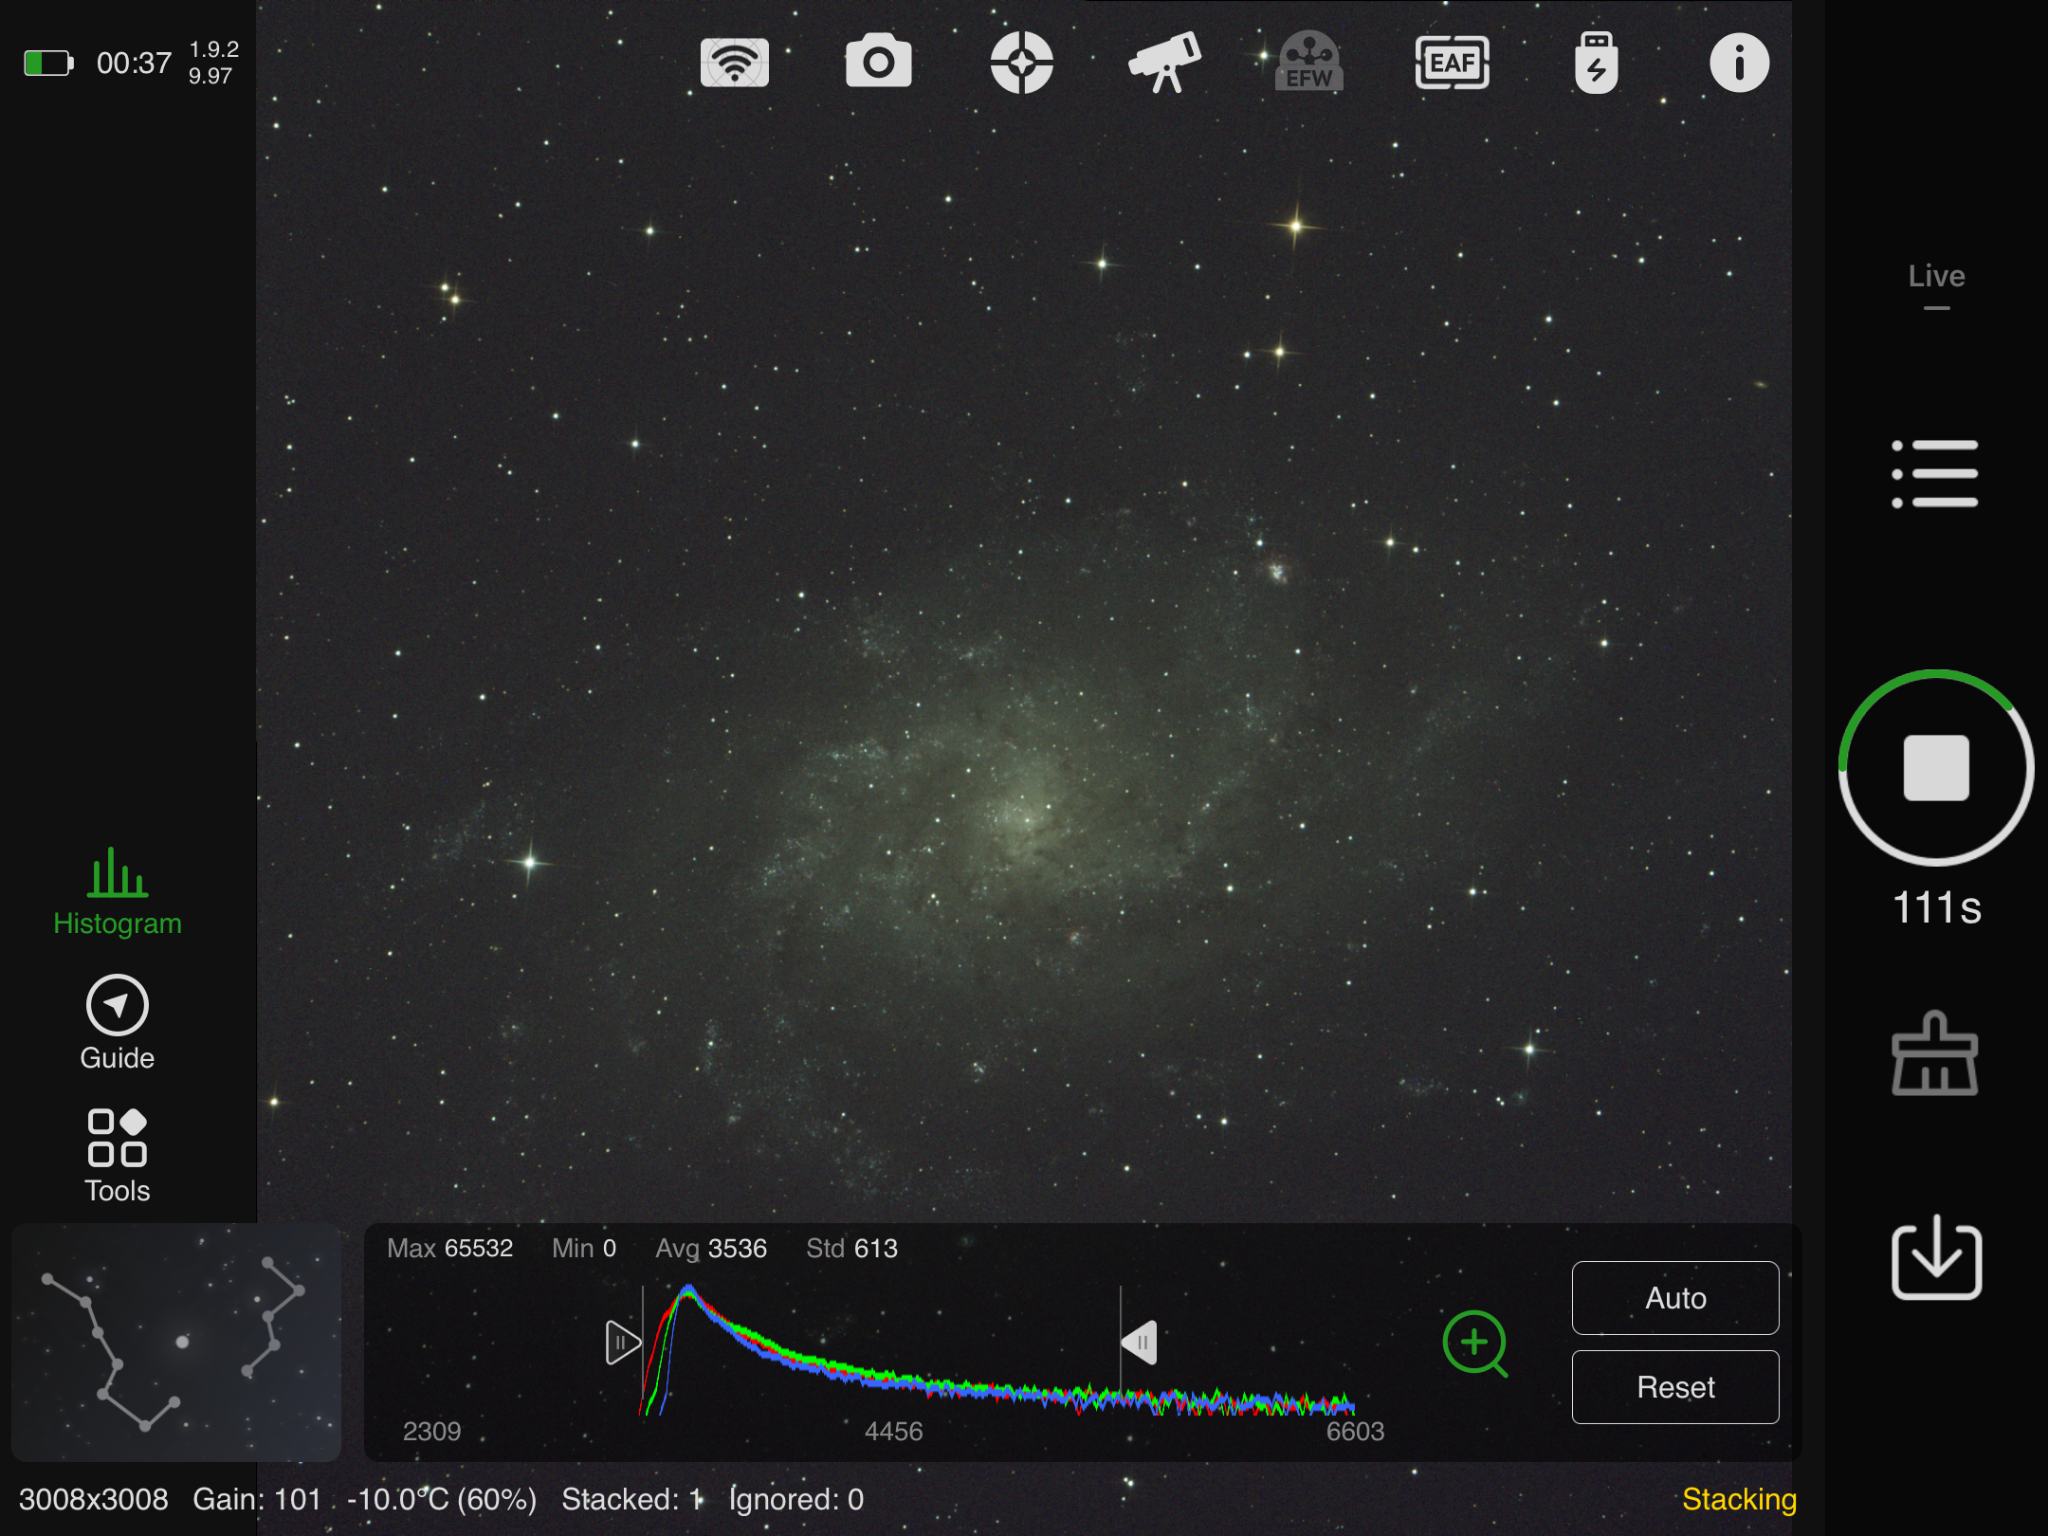Click the histogram black point handle
Screen dimensions: 2048x1536
tap(622, 1342)
